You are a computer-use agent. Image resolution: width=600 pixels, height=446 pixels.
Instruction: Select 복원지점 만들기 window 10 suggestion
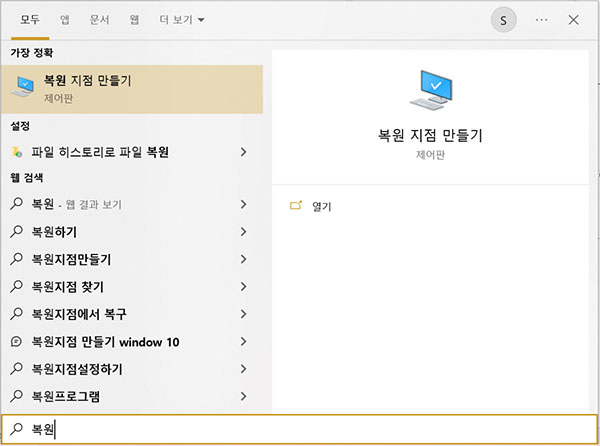132,342
